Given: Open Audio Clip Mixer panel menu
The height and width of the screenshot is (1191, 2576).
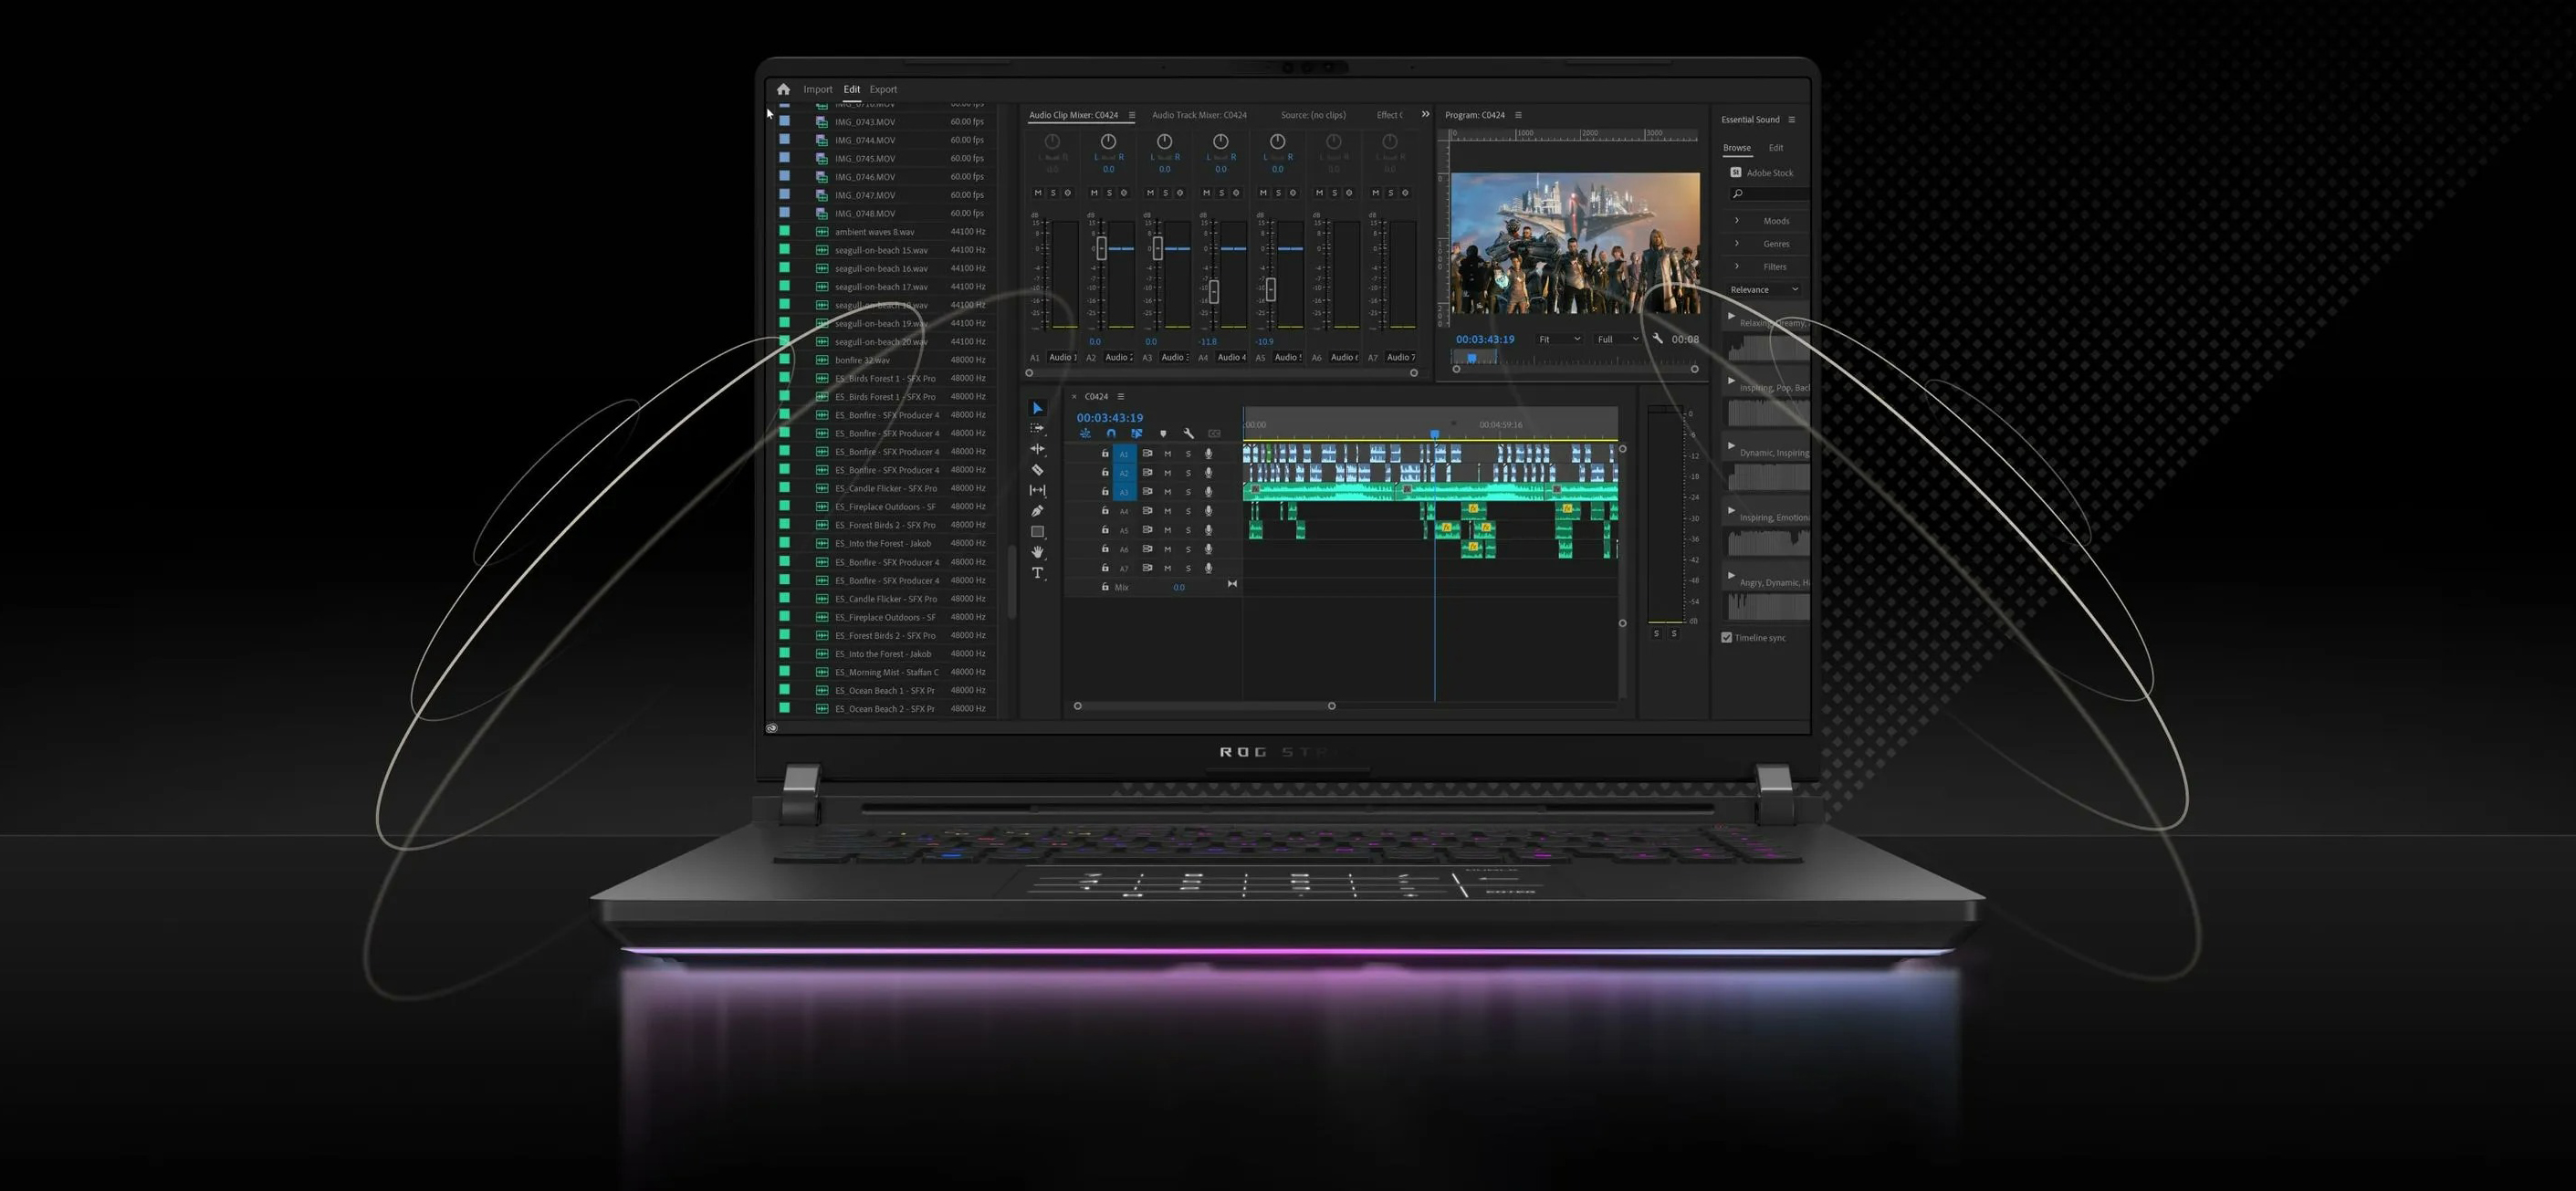Looking at the screenshot, I should pos(1131,115).
